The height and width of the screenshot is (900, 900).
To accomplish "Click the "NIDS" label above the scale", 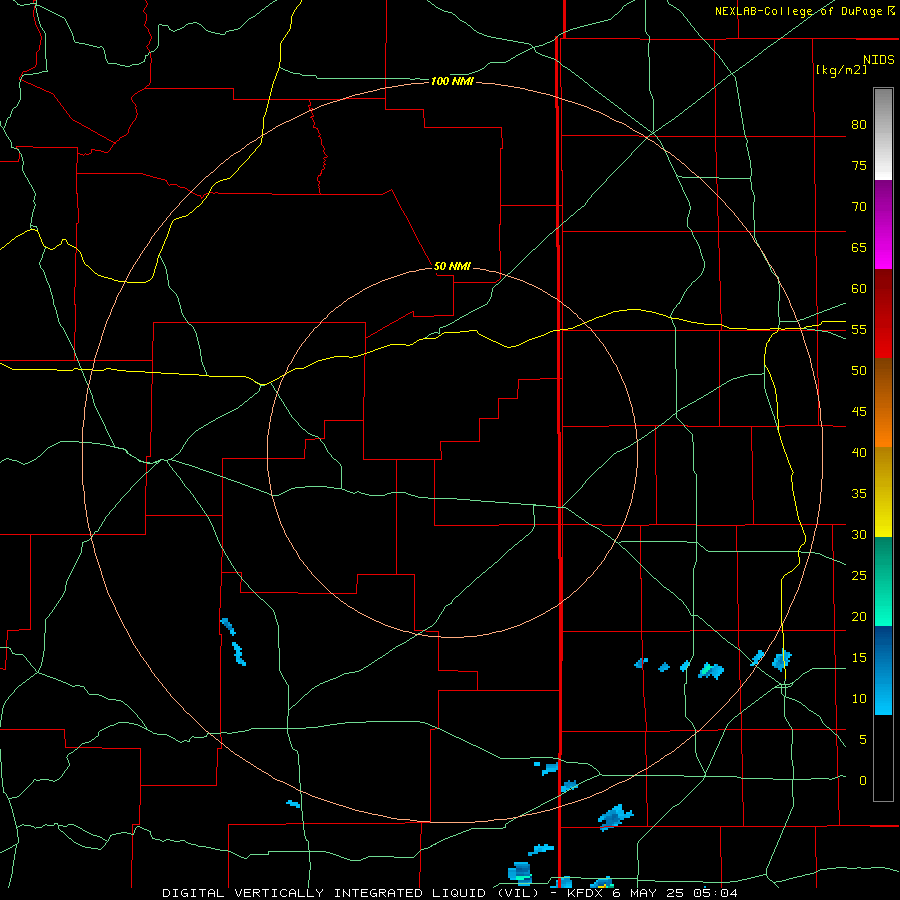I will pyautogui.click(x=879, y=60).
